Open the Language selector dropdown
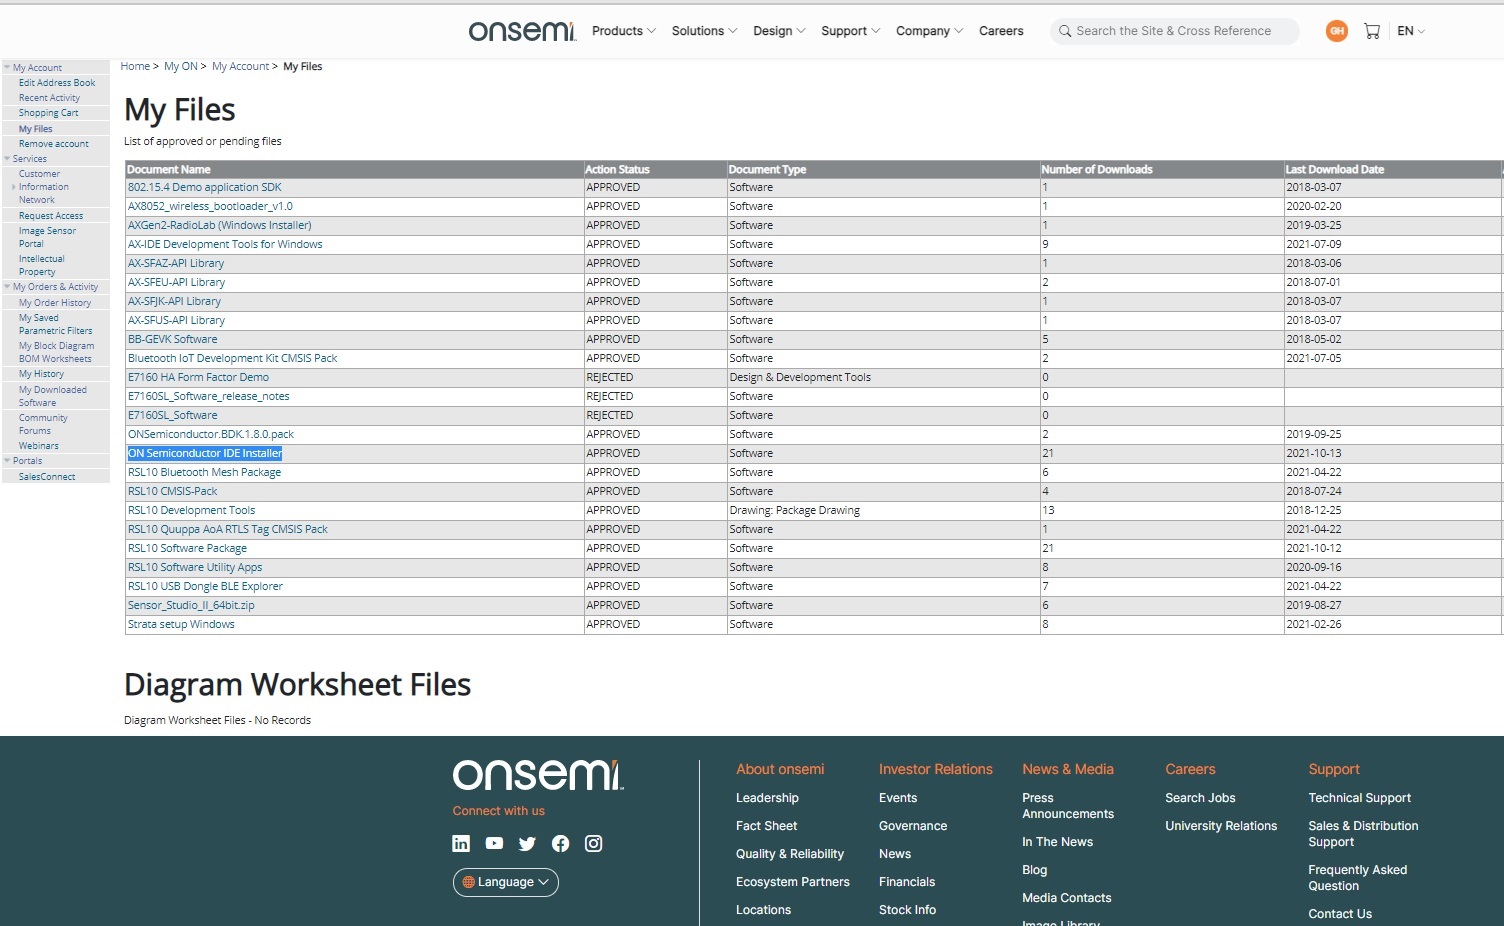Viewport: 1504px width, 926px height. click(x=505, y=882)
